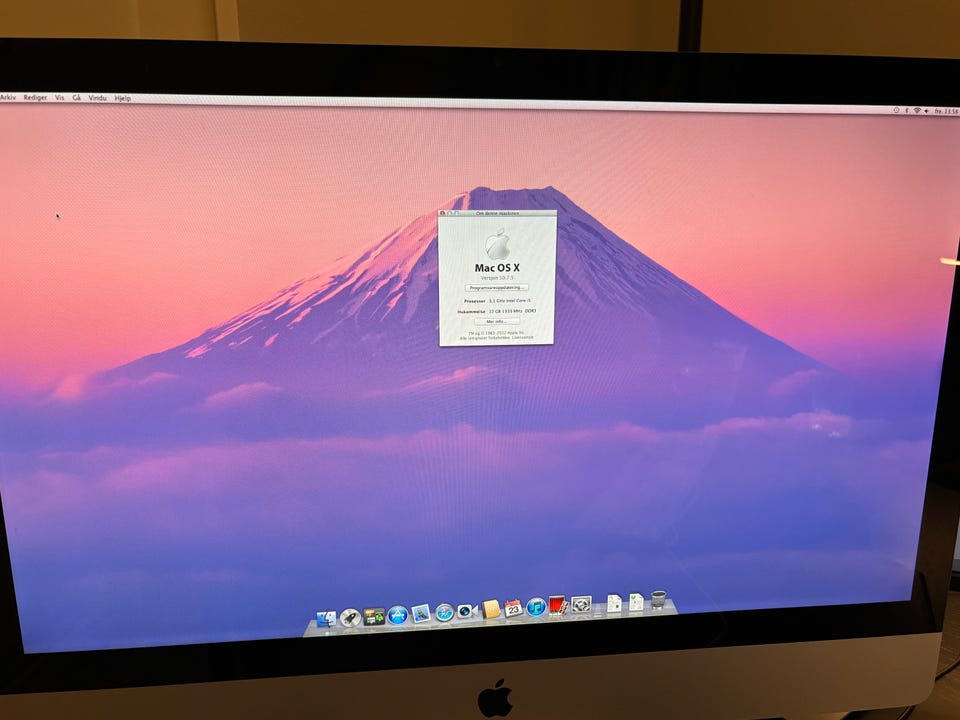Image resolution: width=960 pixels, height=720 pixels.
Task: Click the Mac OS X heading text
Action: coord(497,268)
